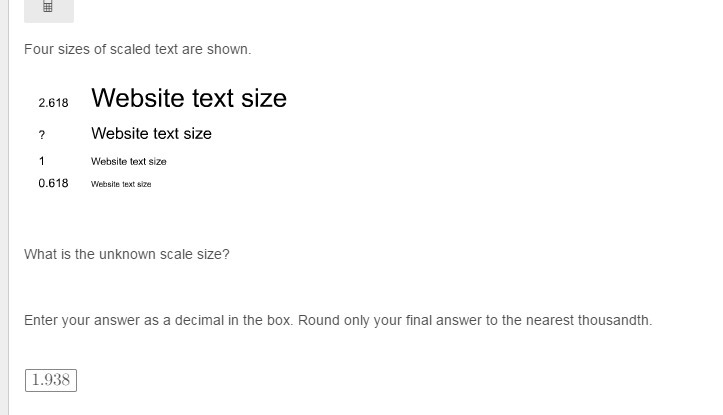Click the question mark unknown scale label

(x=42, y=135)
